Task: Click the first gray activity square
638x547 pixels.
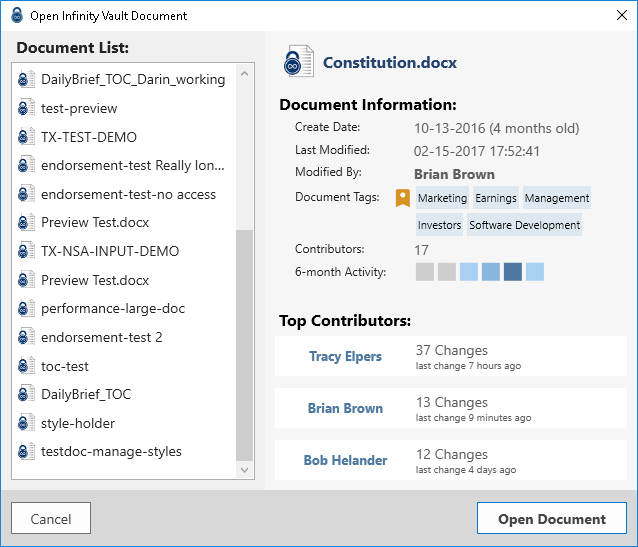Action: pyautogui.click(x=425, y=272)
